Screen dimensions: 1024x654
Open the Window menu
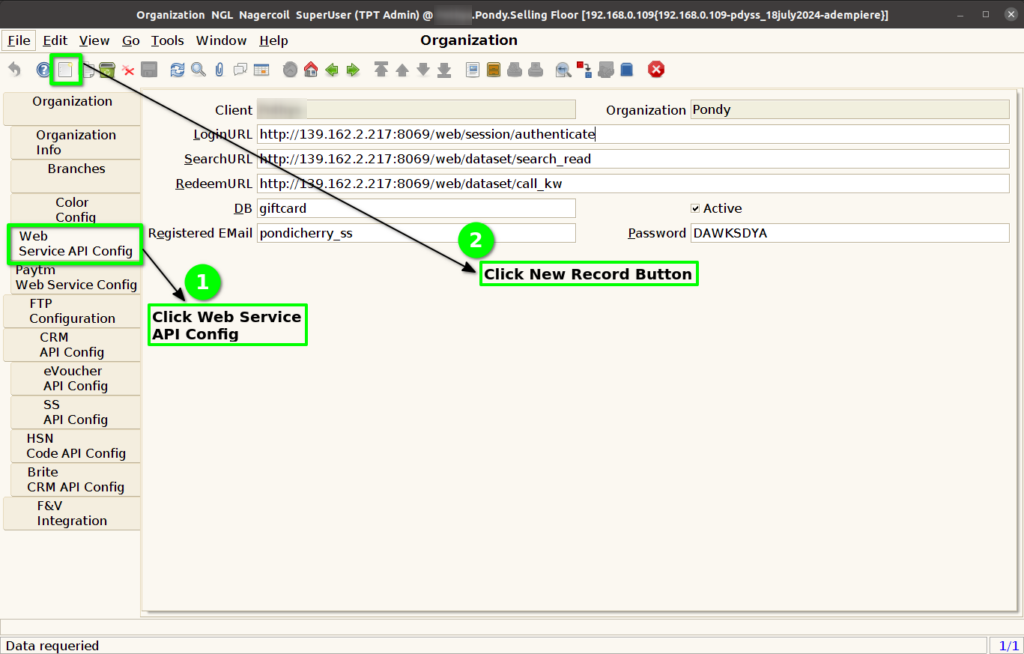[x=221, y=41]
